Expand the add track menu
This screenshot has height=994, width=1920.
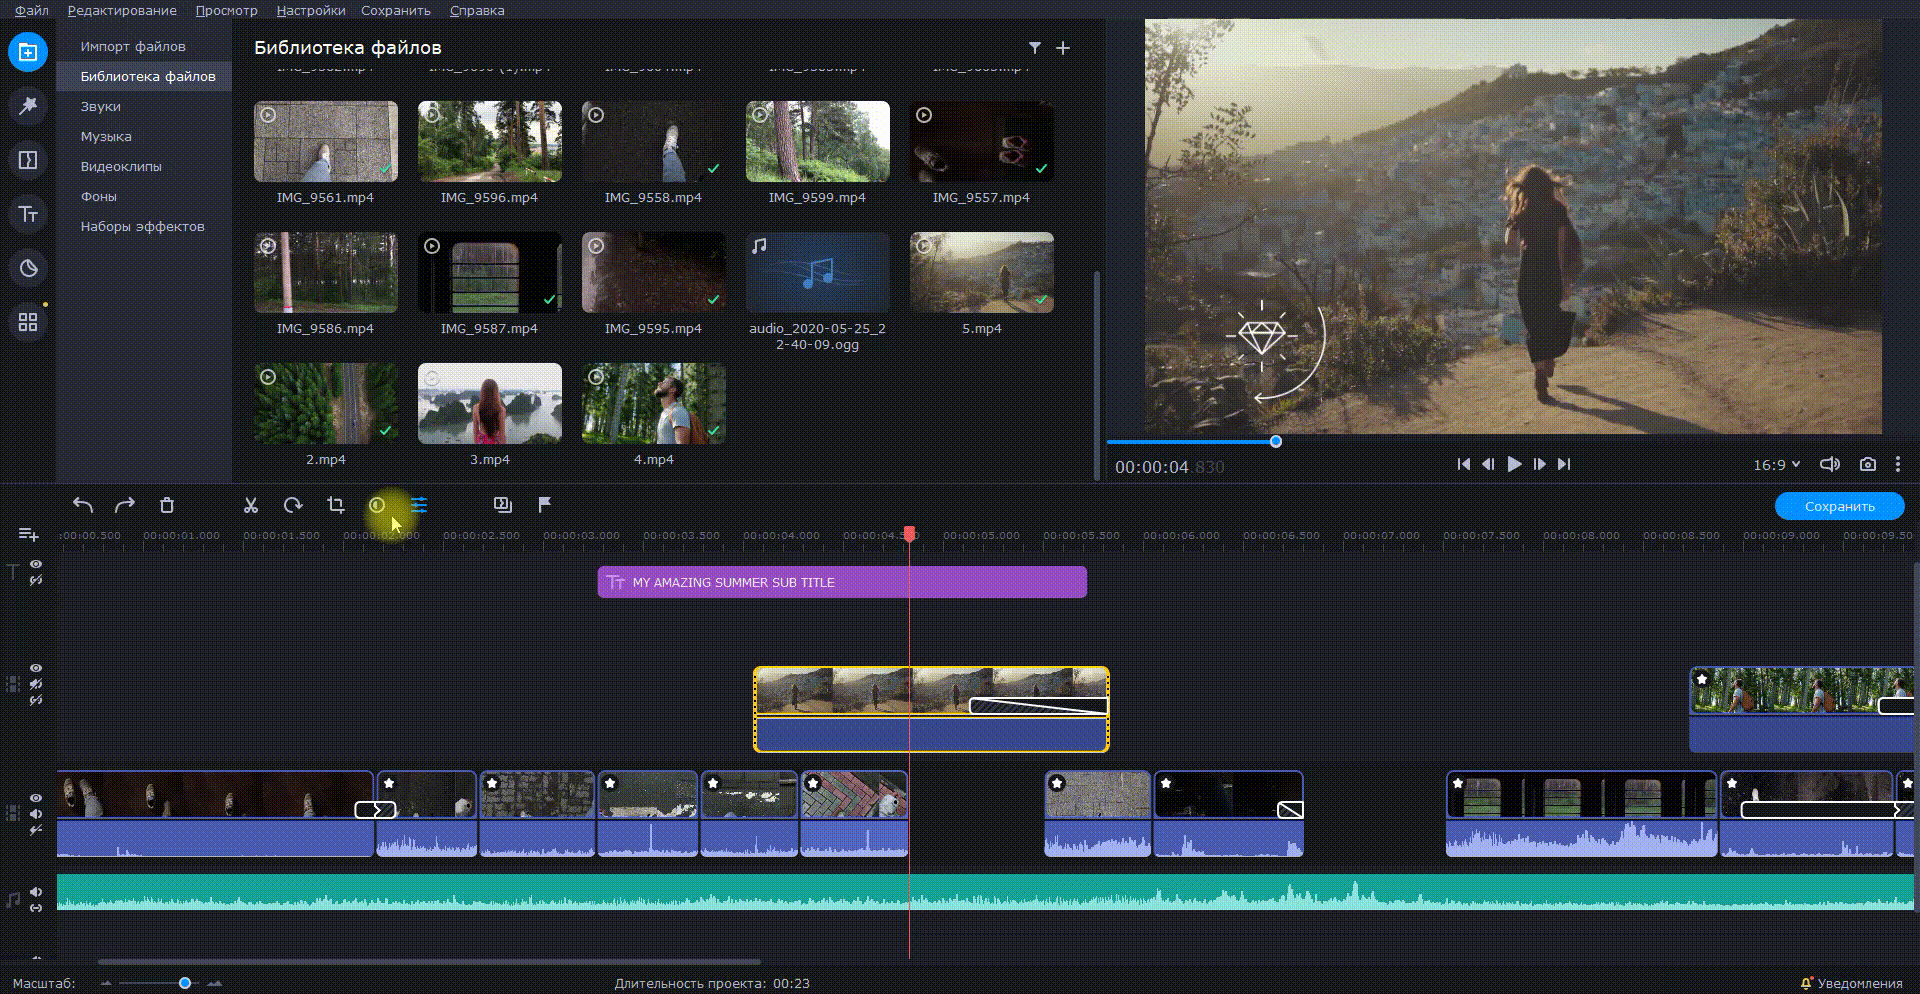(28, 535)
